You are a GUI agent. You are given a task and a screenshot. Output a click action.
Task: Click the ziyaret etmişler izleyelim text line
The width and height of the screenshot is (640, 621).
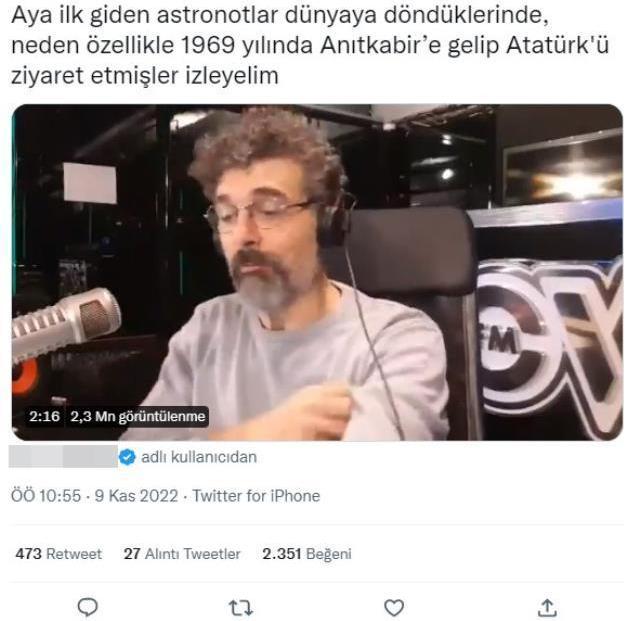(x=145, y=76)
